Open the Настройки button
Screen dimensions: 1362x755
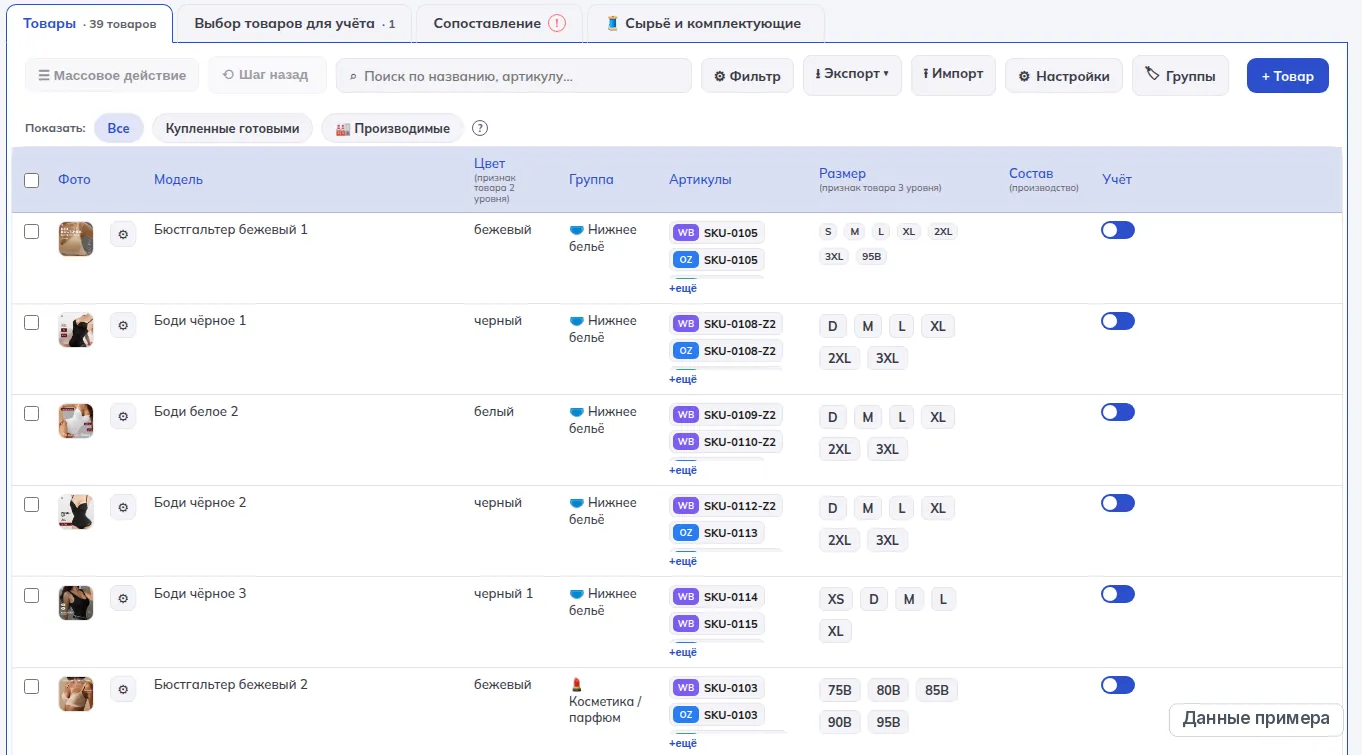pos(1064,76)
